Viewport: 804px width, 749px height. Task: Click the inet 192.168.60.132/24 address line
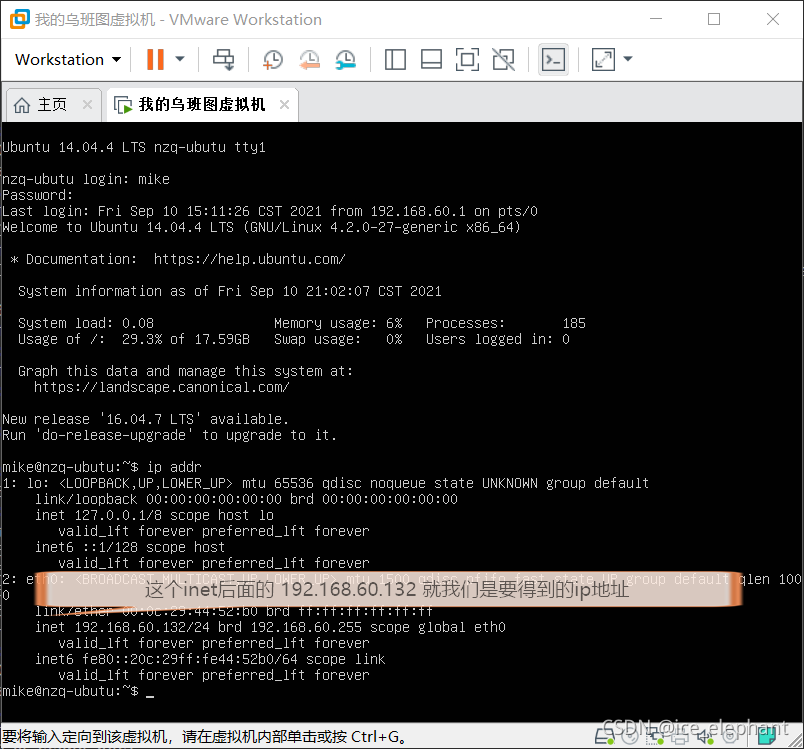pyautogui.click(x=270, y=627)
